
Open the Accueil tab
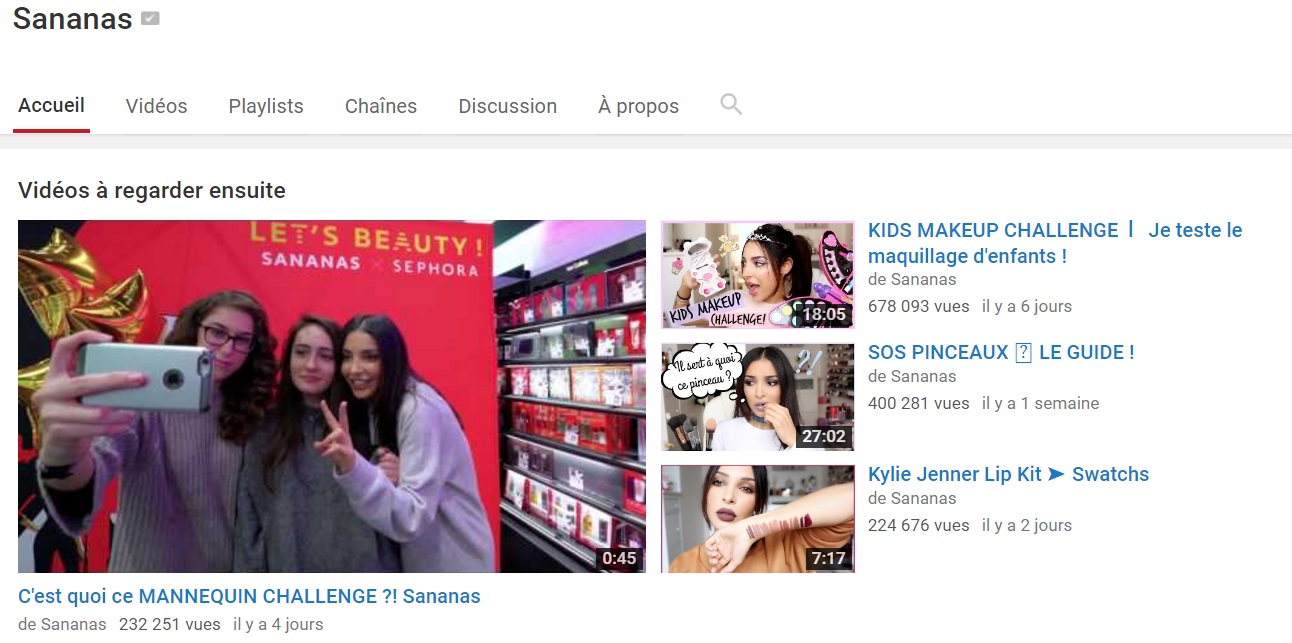click(51, 105)
